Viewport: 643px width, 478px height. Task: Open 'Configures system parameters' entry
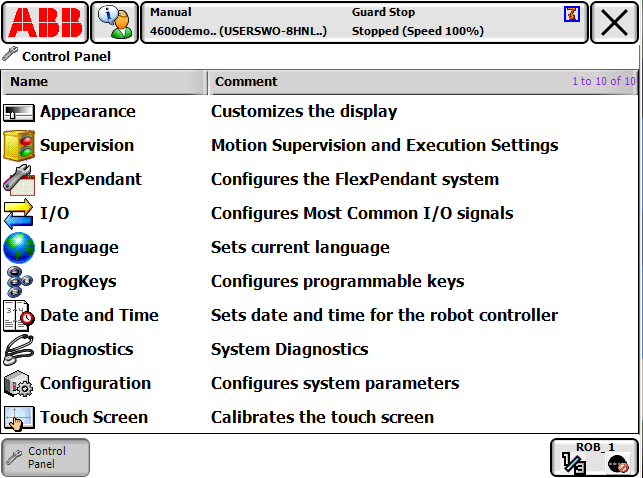click(x=335, y=384)
